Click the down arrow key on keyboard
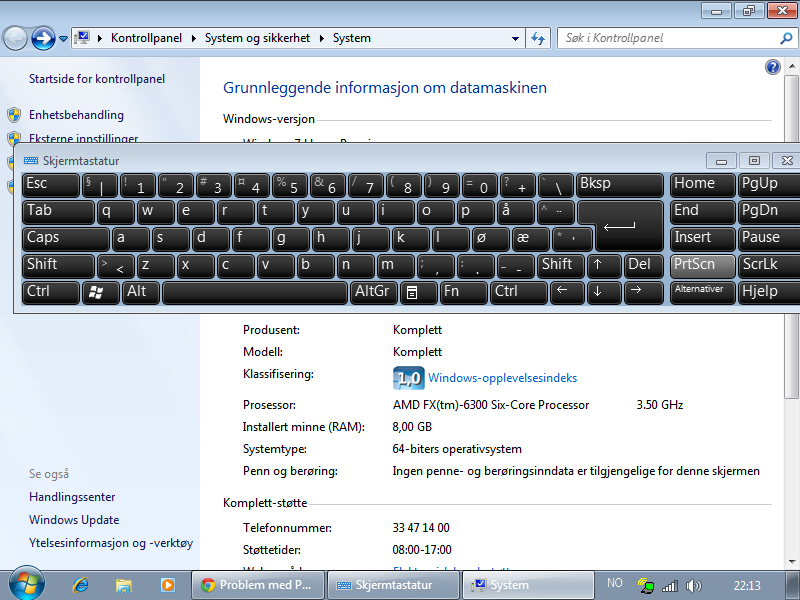This screenshot has height=600, width=800. [x=604, y=293]
